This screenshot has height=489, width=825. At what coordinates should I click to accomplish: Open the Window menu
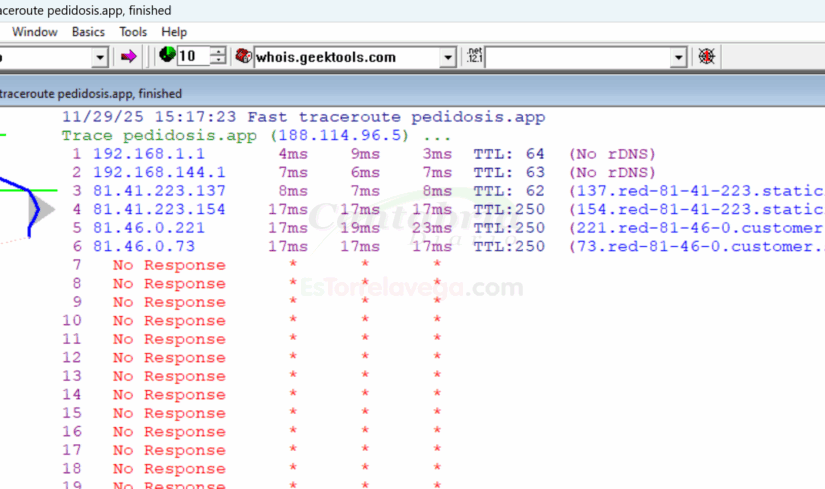pos(35,32)
